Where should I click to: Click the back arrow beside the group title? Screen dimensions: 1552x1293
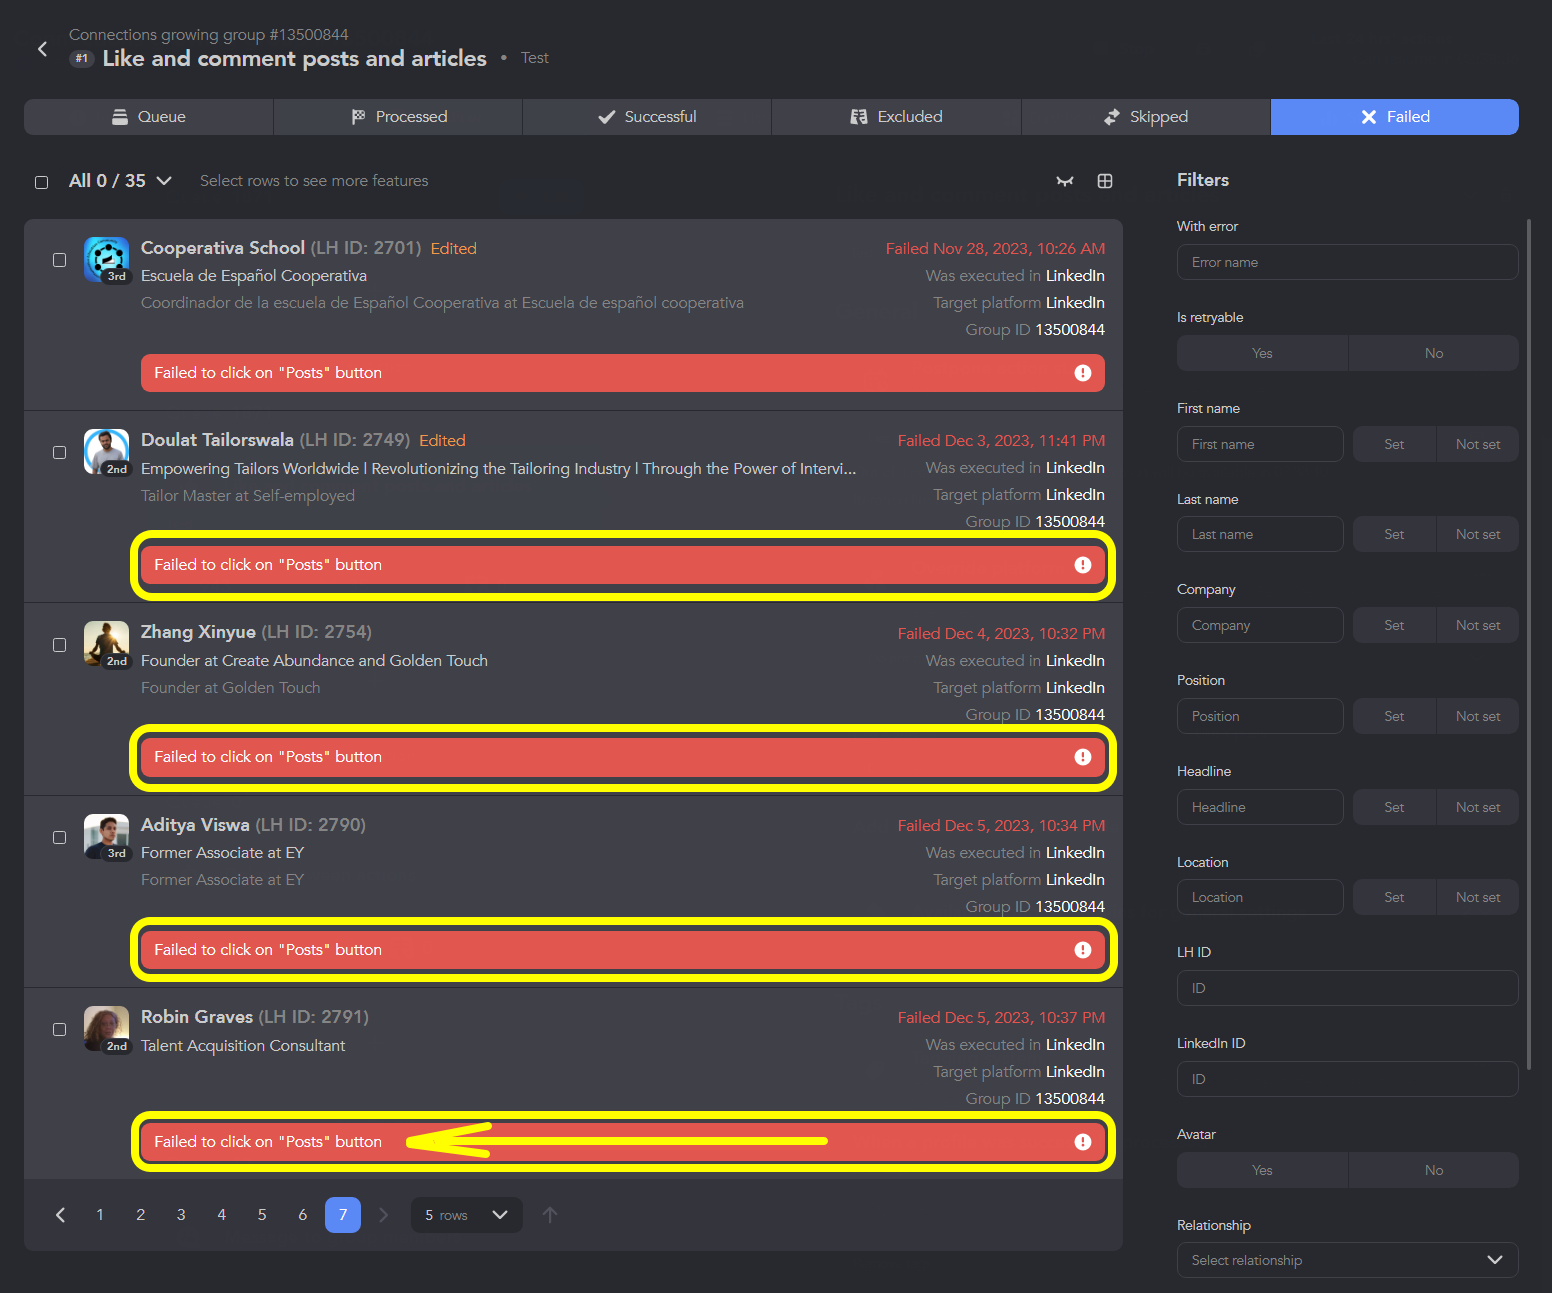tap(42, 49)
